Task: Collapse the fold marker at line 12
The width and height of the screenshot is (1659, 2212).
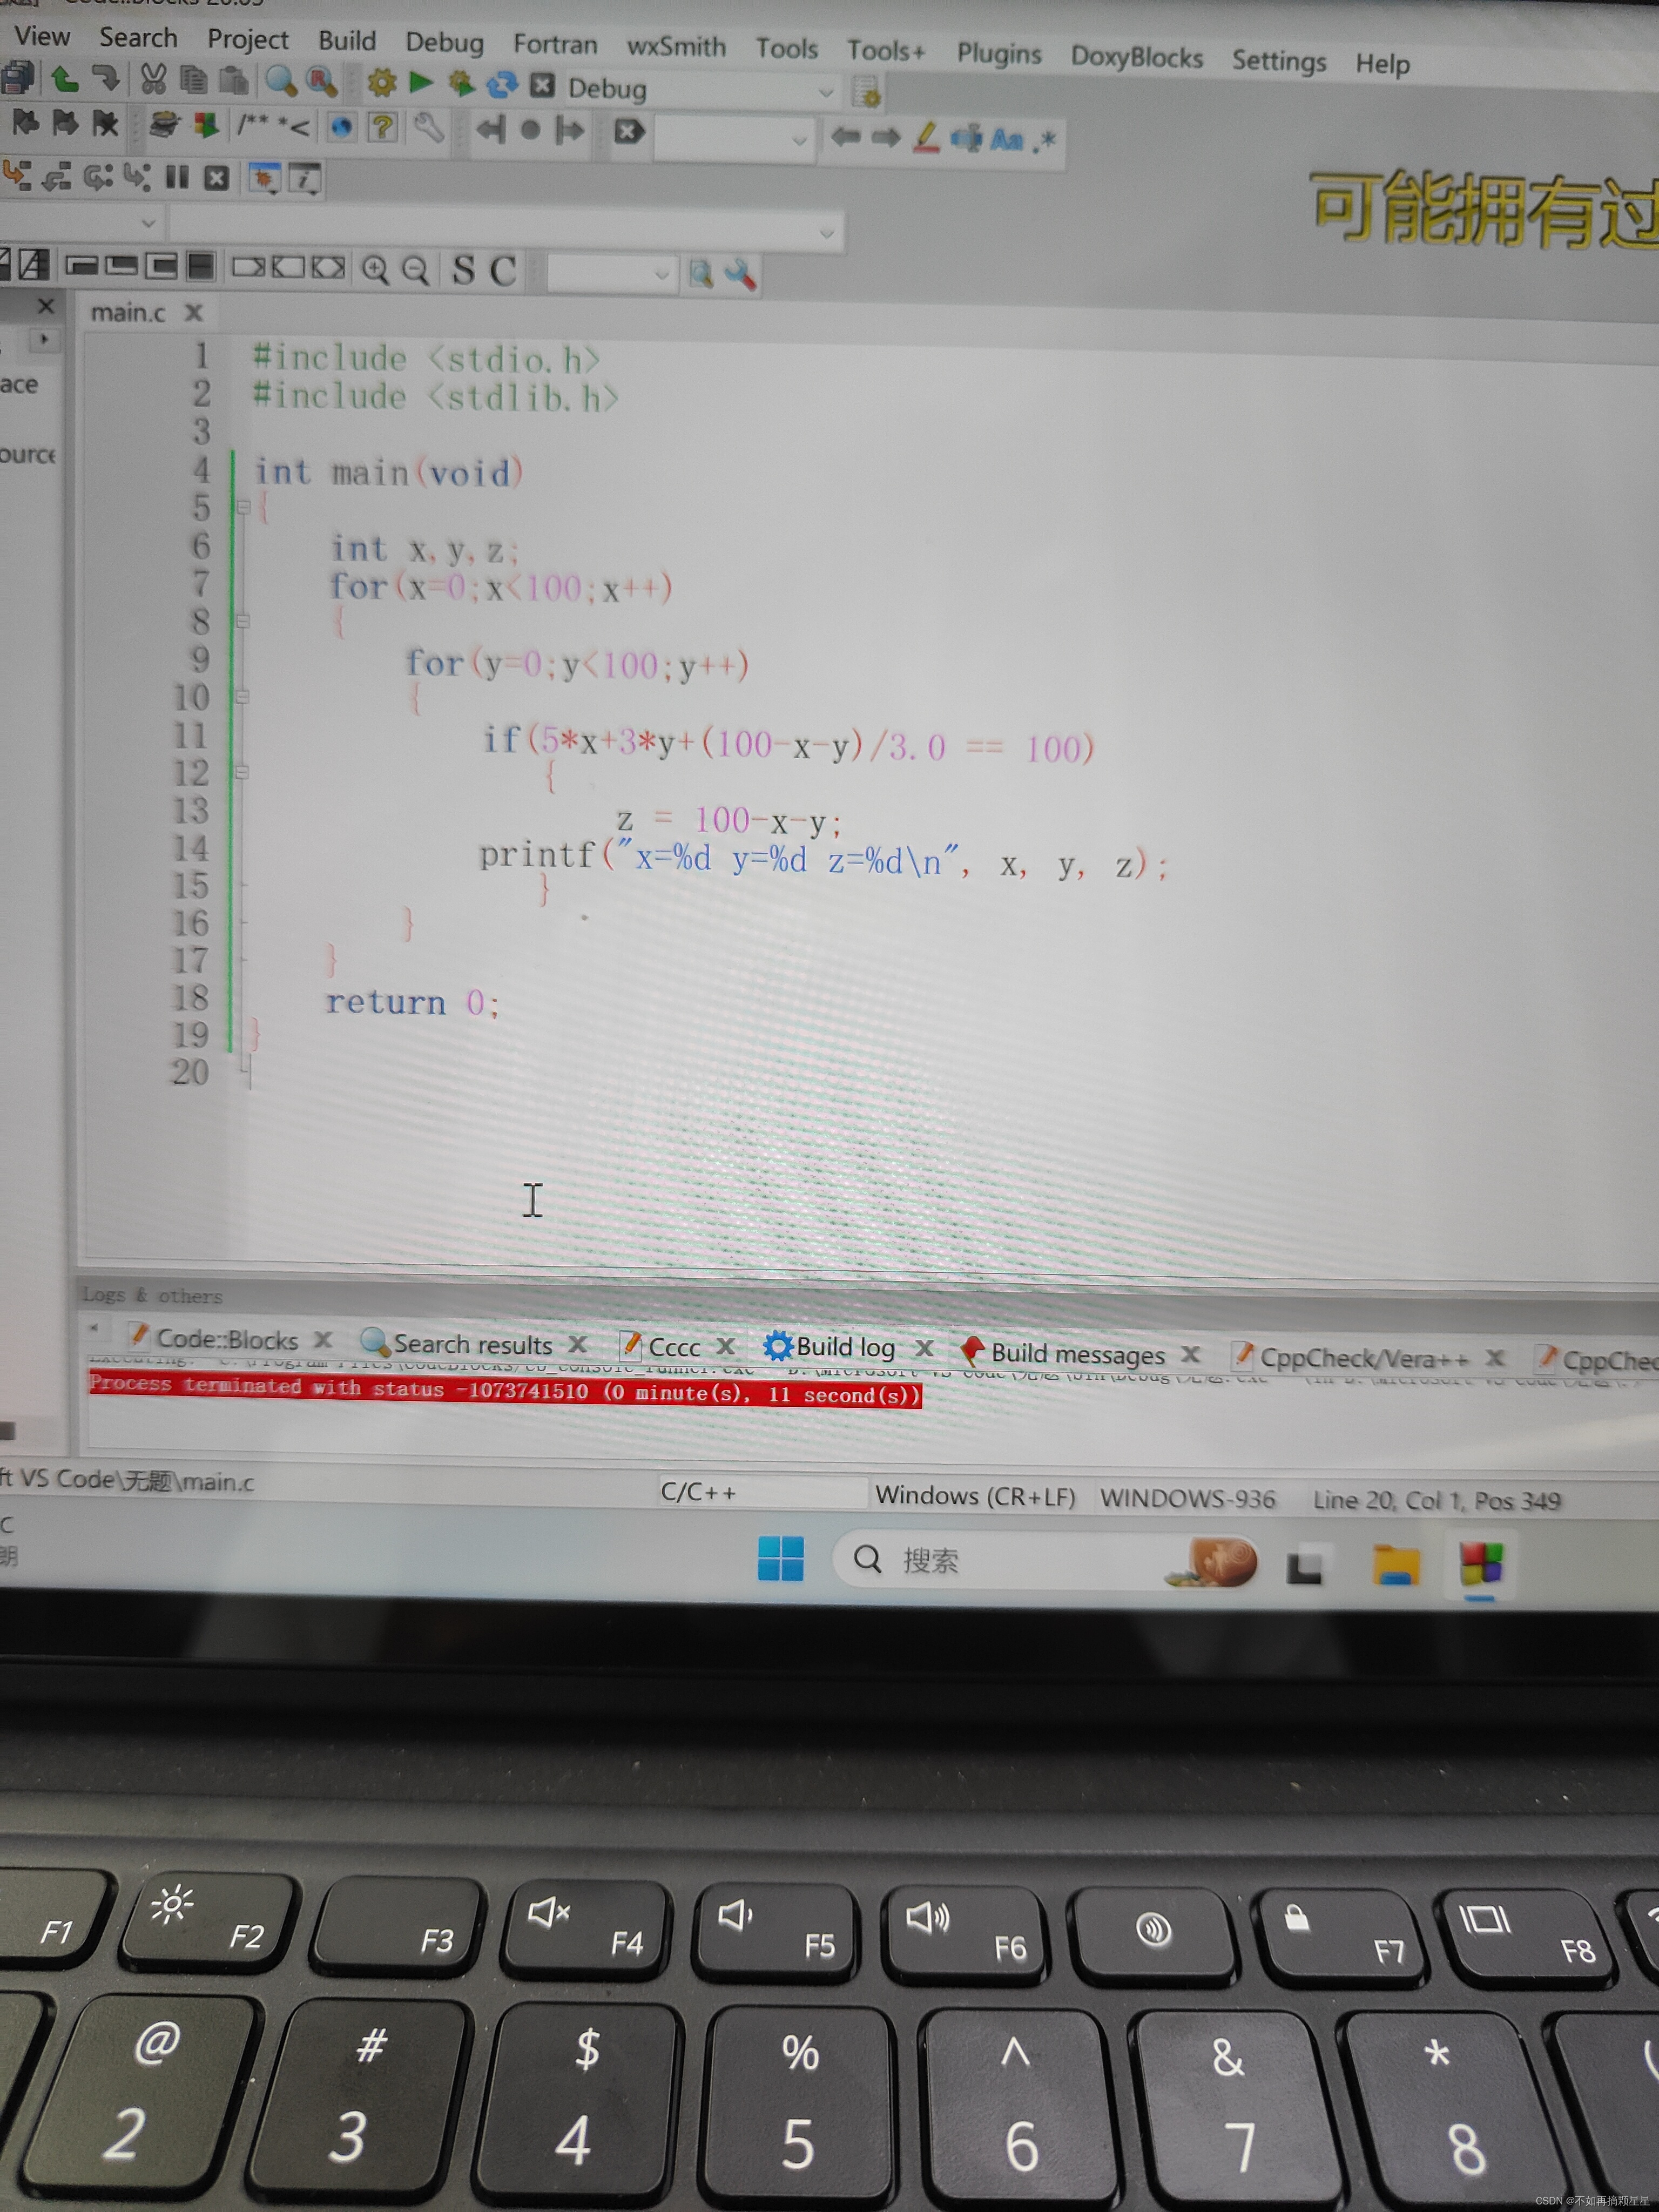Action: (243, 771)
